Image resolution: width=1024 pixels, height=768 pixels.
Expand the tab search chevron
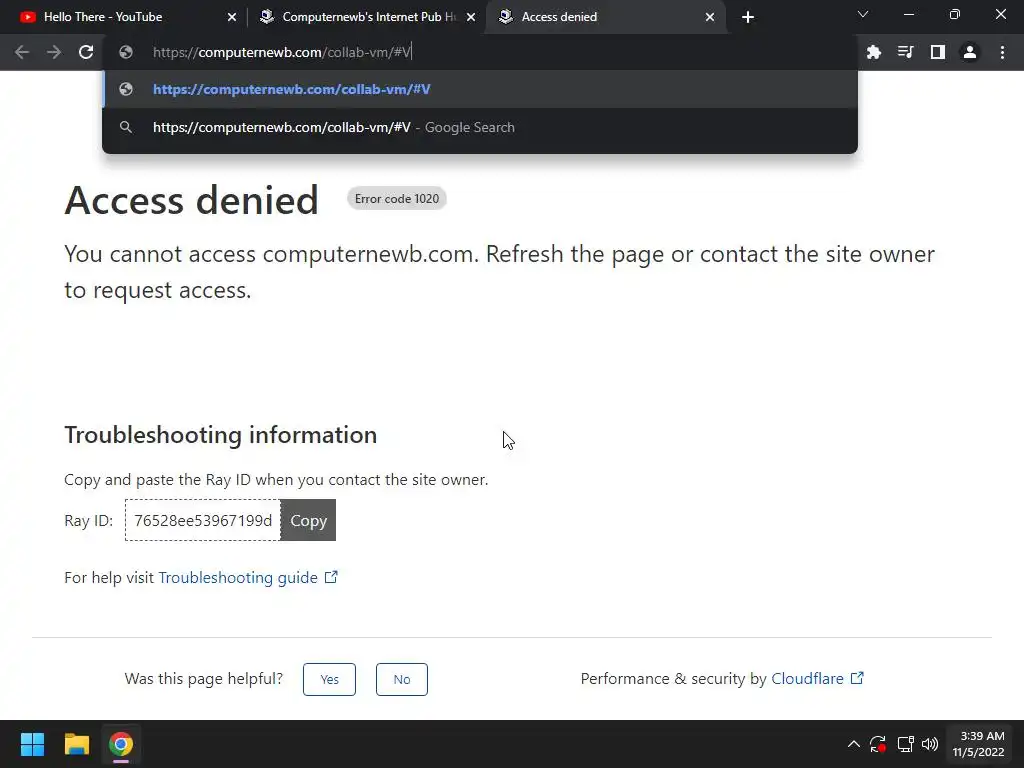tap(863, 14)
